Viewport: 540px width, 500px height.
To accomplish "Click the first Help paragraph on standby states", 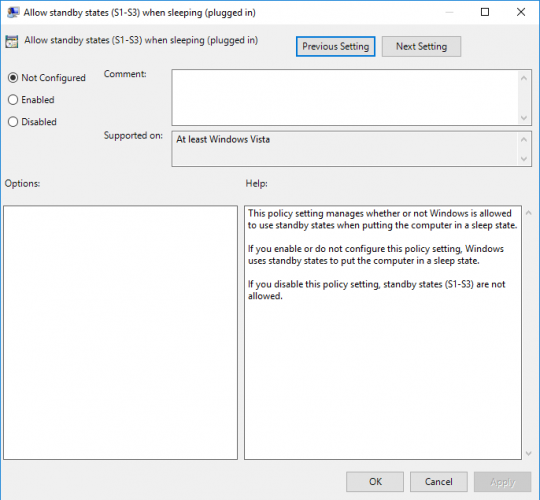I will coord(383,219).
